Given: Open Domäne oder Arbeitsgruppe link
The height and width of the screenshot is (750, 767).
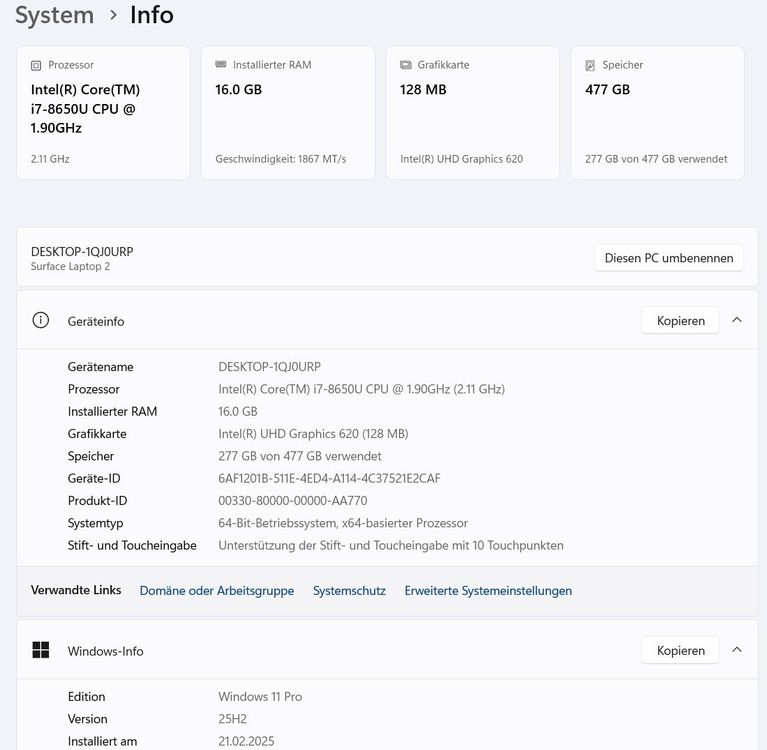Looking at the screenshot, I should pyautogui.click(x=217, y=591).
